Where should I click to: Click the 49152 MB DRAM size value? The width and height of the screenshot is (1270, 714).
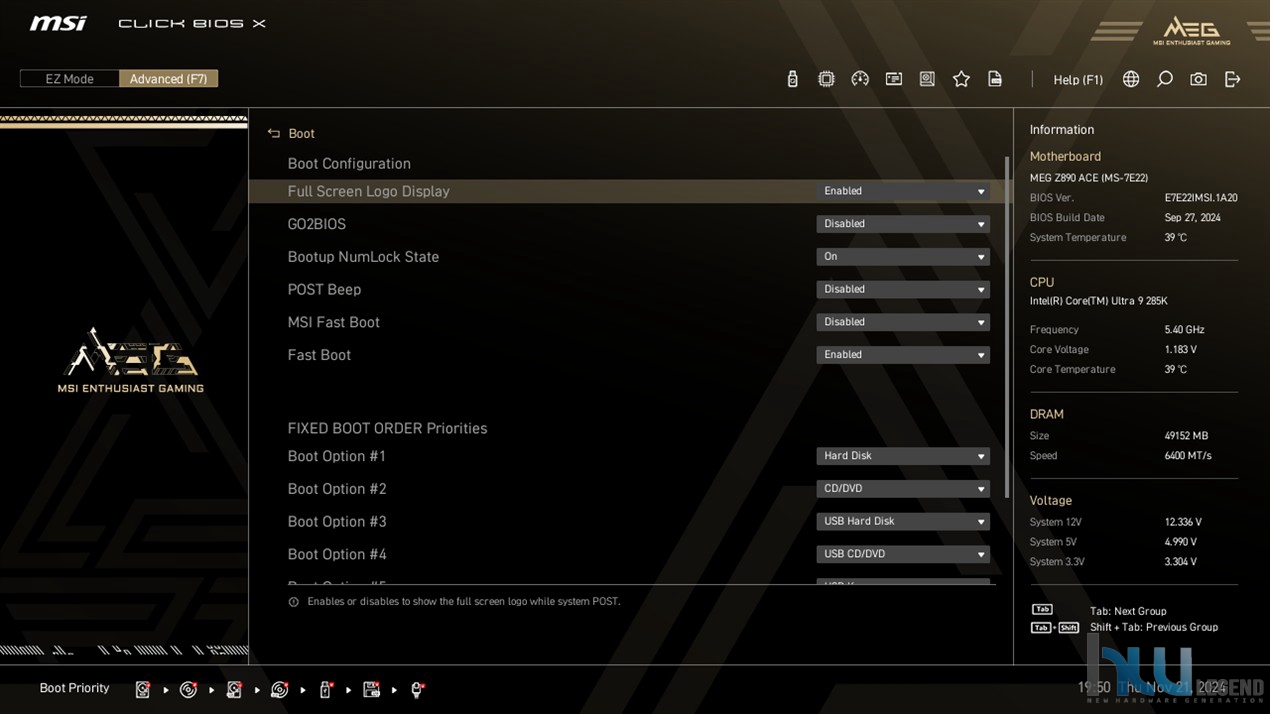coord(1186,436)
